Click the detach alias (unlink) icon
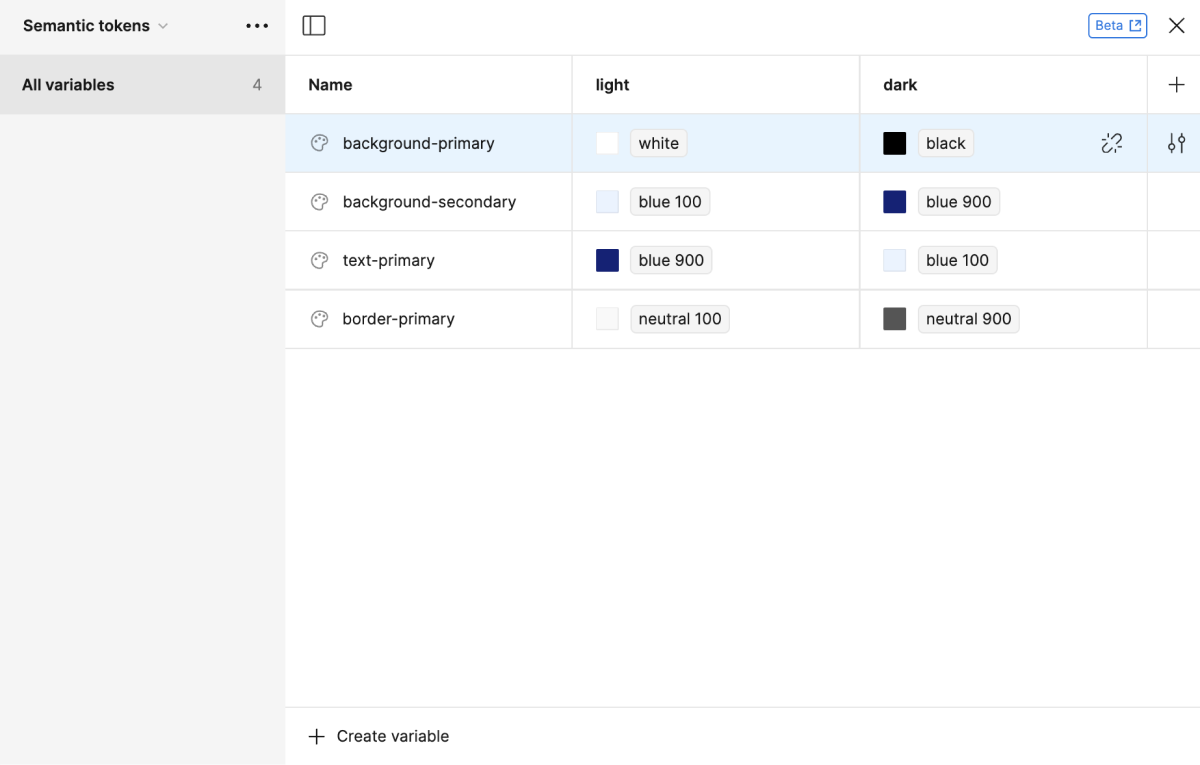Viewport: 1200px width, 765px height. 1111,143
